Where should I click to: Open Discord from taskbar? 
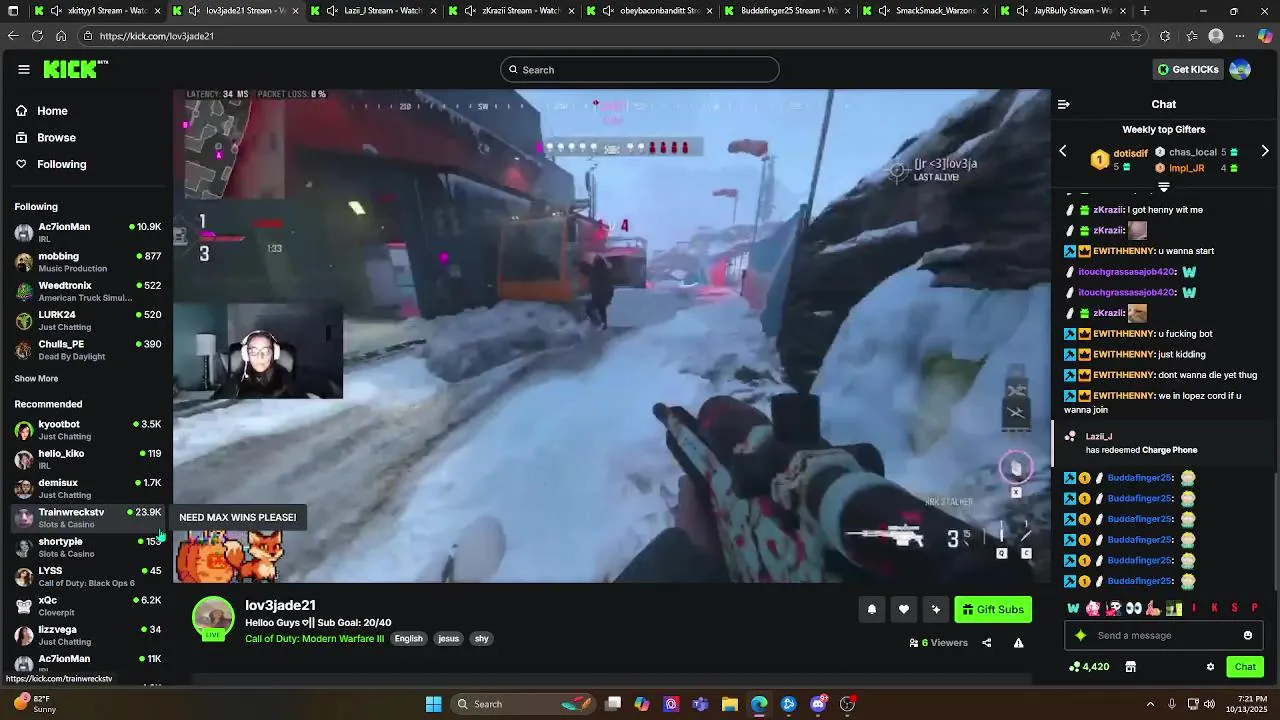[x=818, y=704]
